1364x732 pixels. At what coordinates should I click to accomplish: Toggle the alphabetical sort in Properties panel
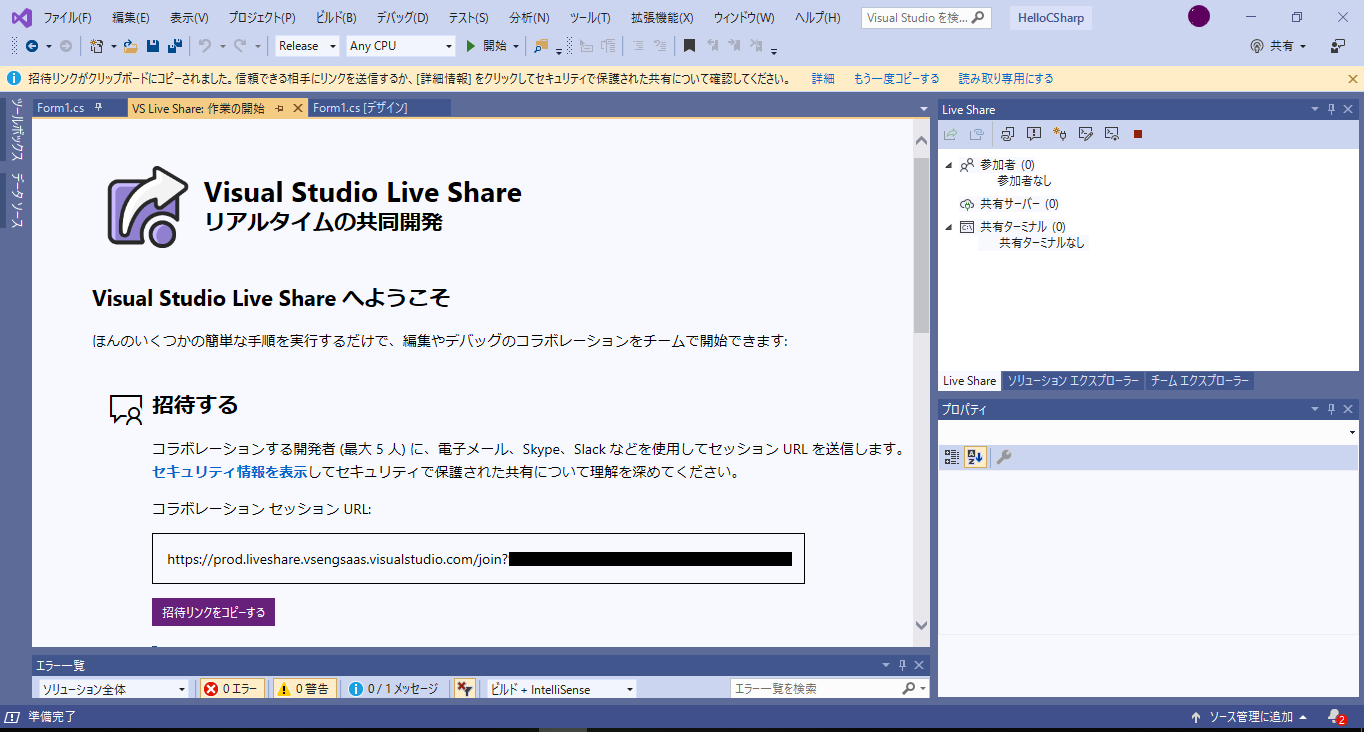(976, 457)
